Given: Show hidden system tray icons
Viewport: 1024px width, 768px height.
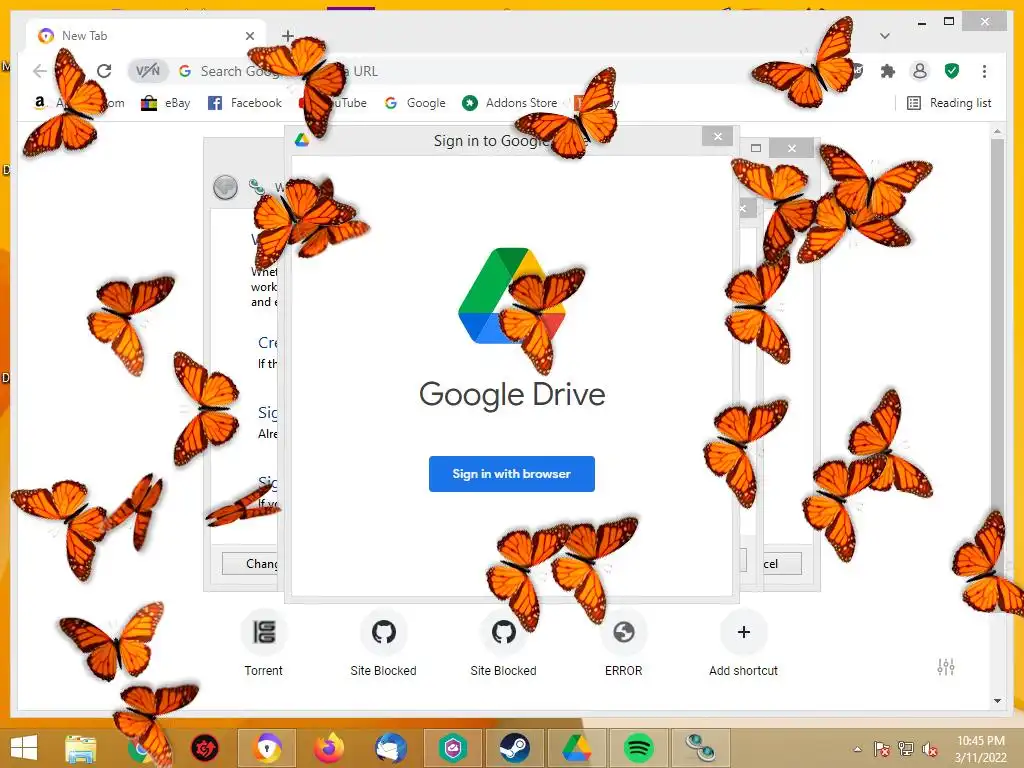Looking at the screenshot, I should [x=857, y=748].
